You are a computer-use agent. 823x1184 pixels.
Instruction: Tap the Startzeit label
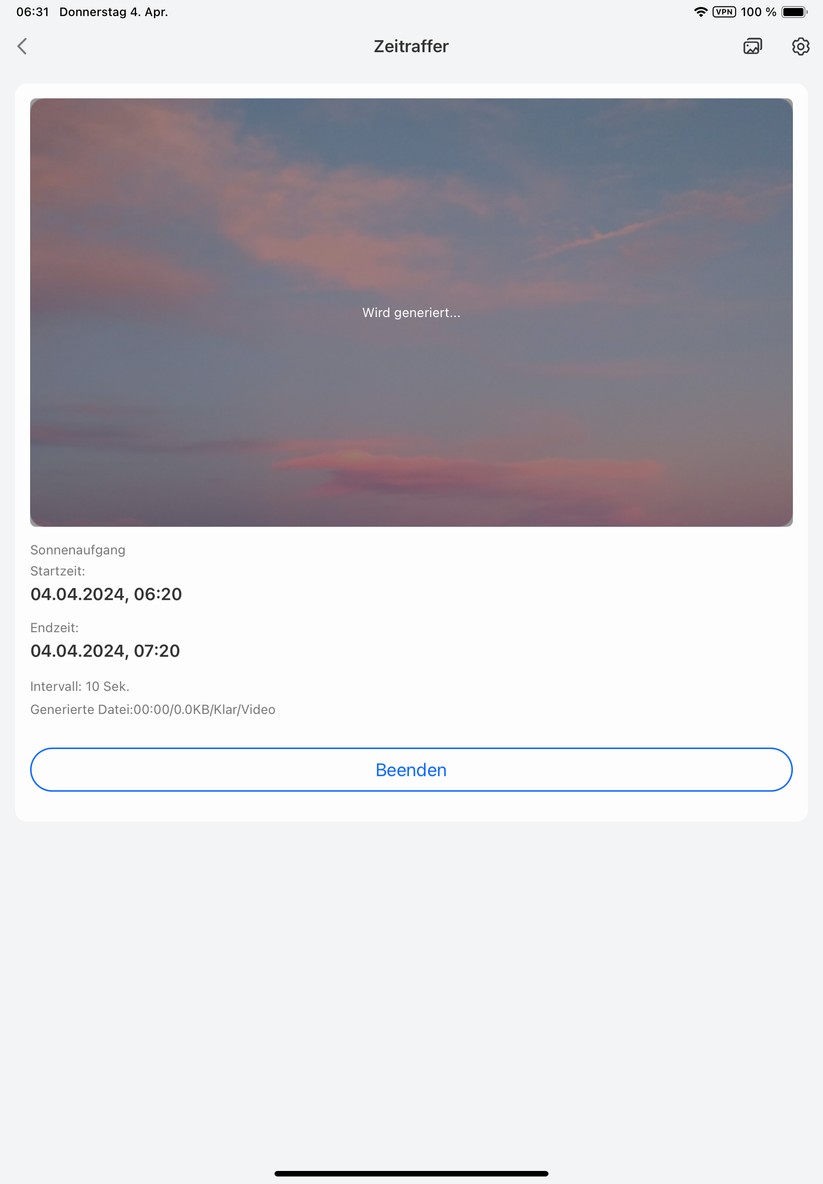[58, 571]
